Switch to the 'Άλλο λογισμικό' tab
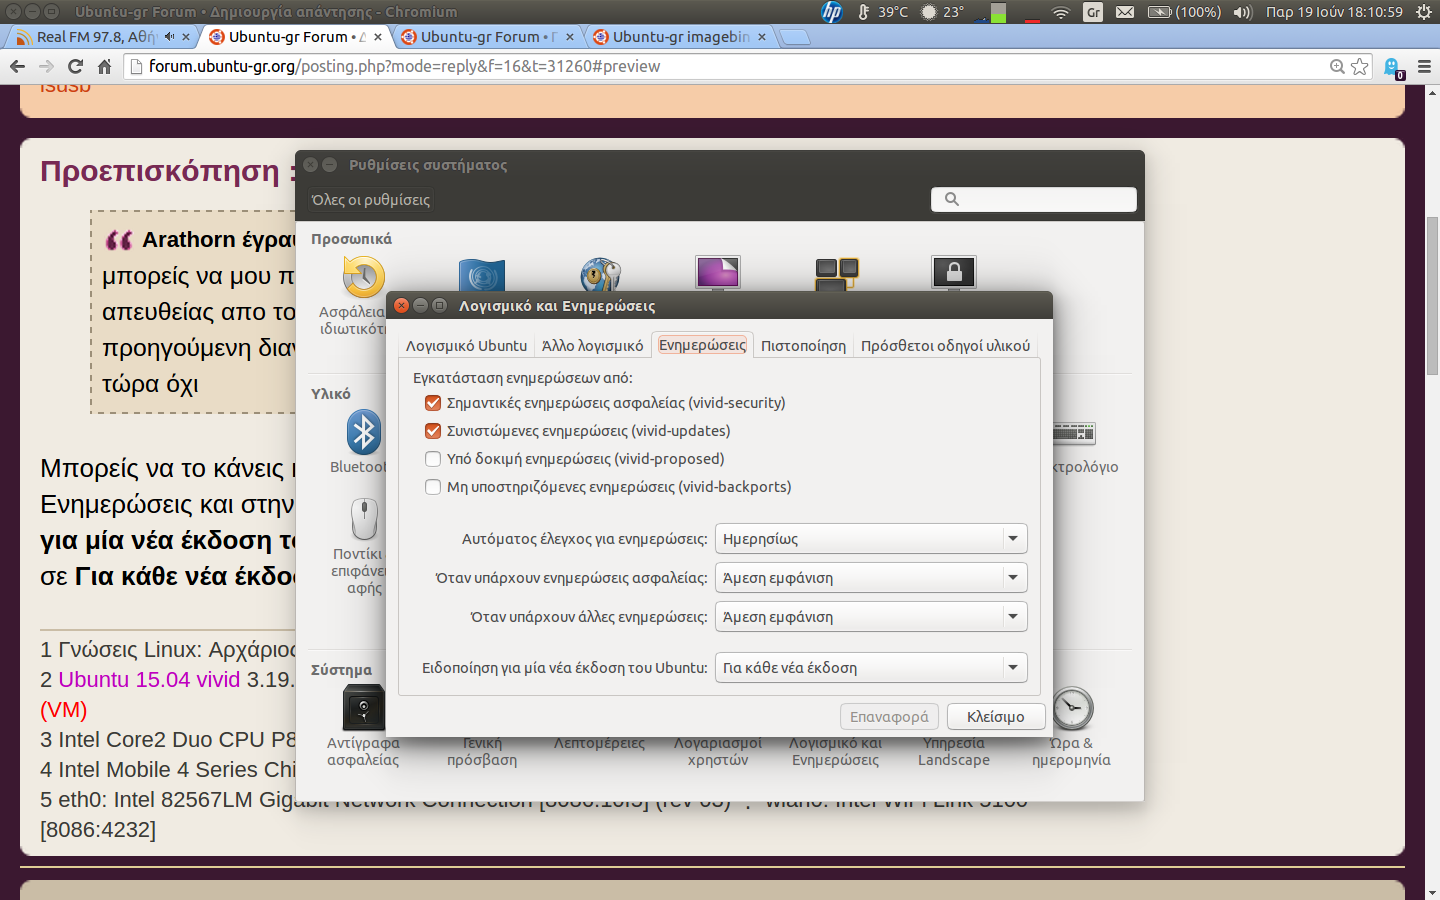 tap(593, 345)
